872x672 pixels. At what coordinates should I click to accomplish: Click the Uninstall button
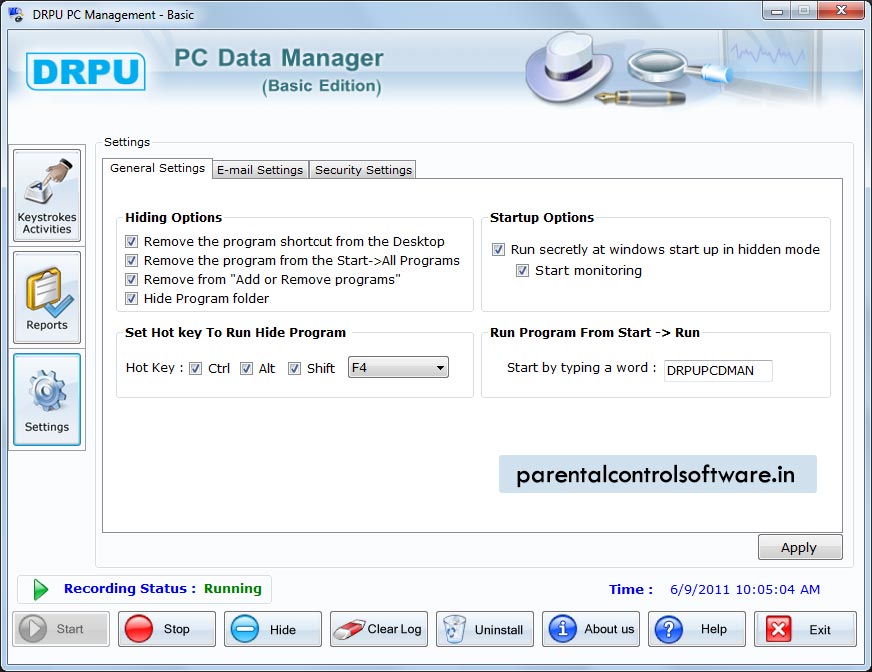click(x=485, y=629)
